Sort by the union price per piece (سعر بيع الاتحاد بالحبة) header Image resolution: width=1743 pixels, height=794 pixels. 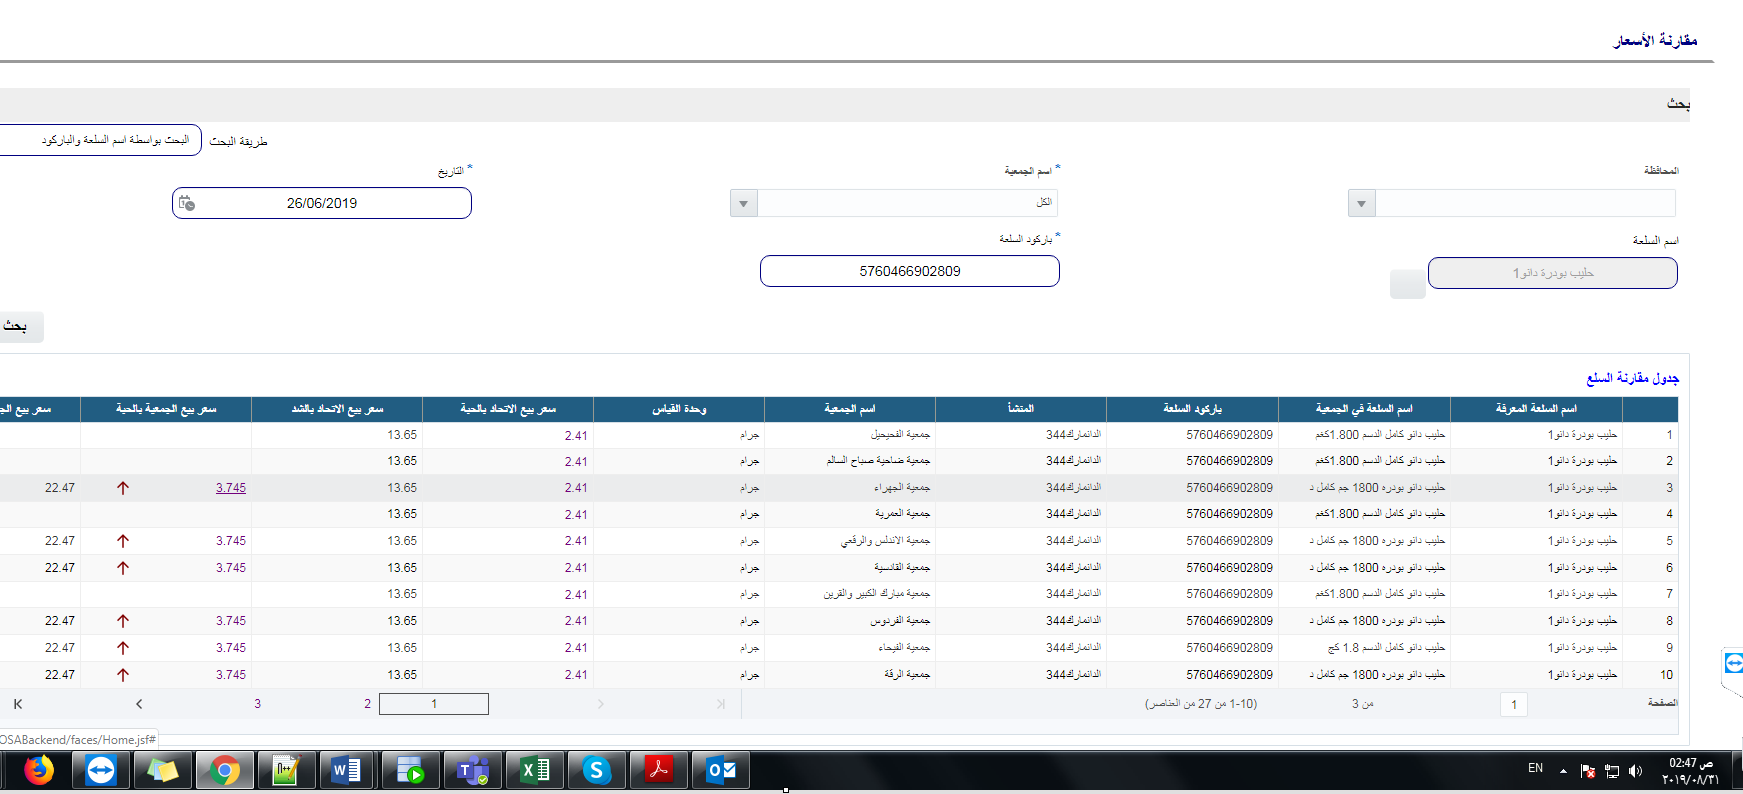pyautogui.click(x=508, y=409)
